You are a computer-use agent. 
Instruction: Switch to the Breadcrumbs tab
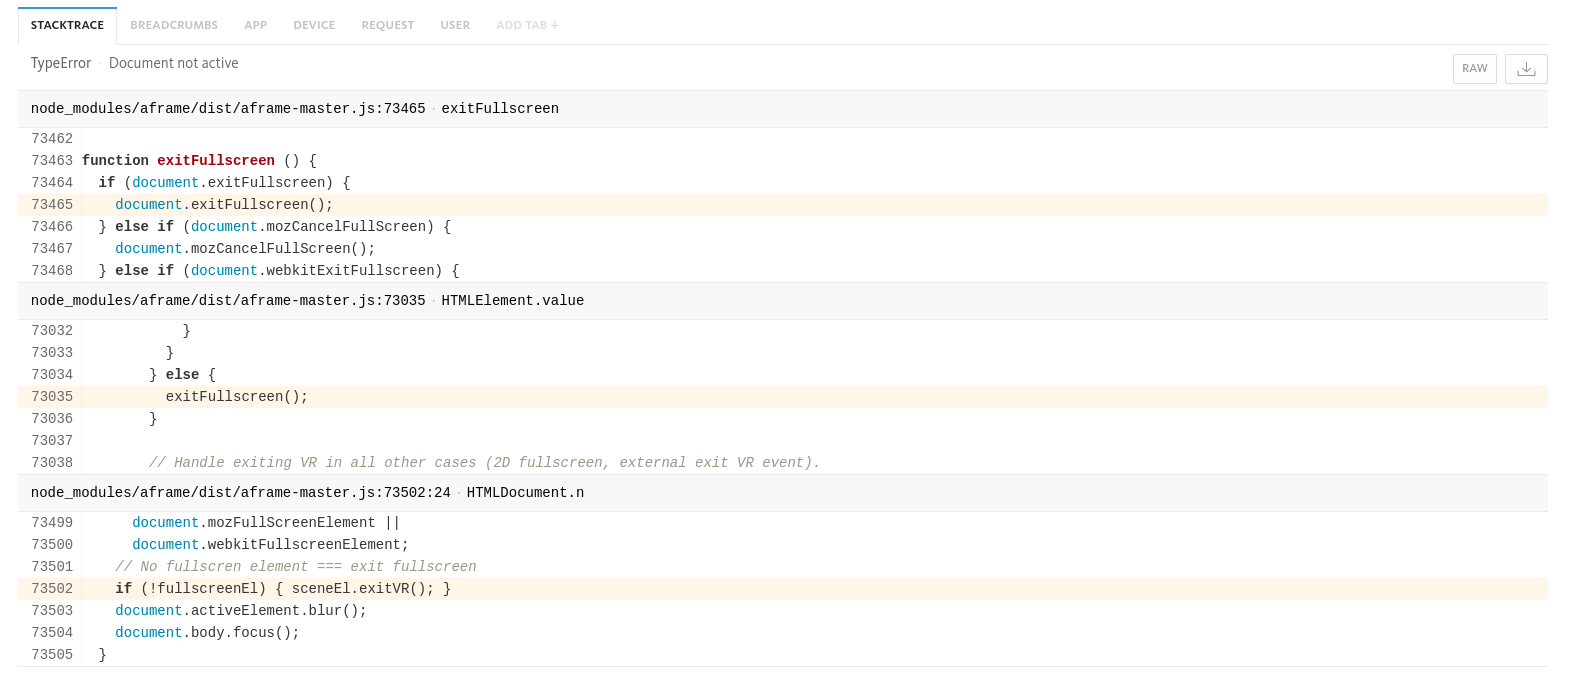pyautogui.click(x=174, y=25)
